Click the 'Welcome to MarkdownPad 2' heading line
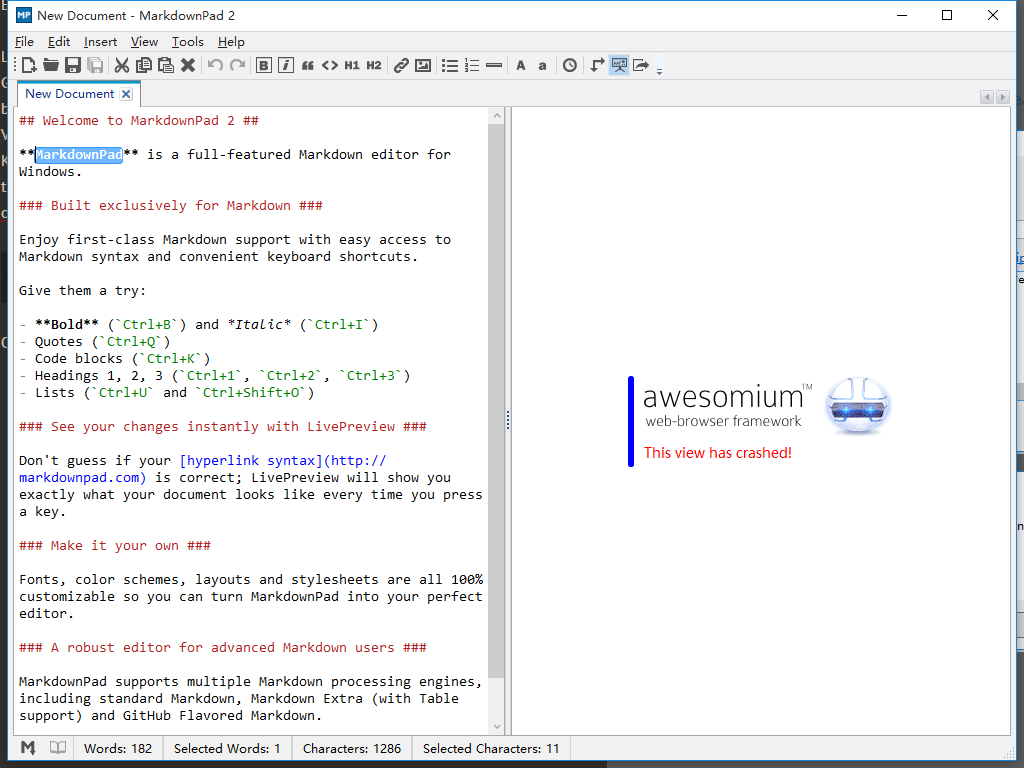This screenshot has width=1024, height=768. 138,121
